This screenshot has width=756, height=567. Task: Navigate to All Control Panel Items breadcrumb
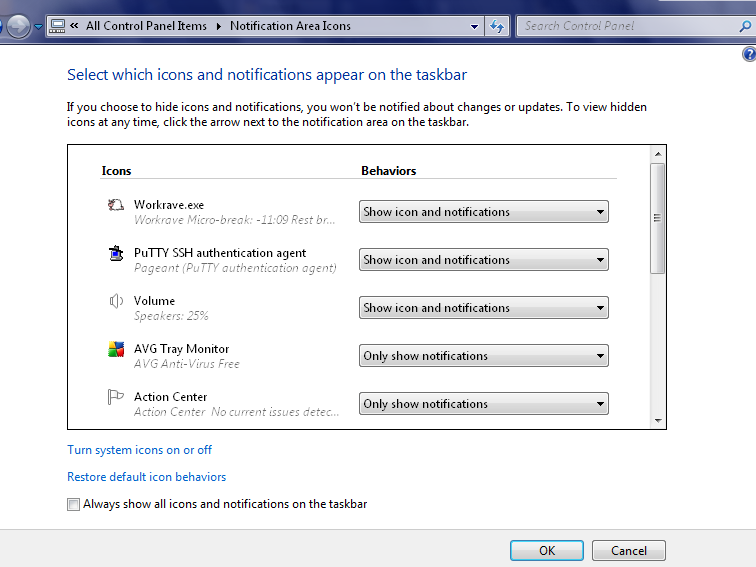tap(146, 26)
